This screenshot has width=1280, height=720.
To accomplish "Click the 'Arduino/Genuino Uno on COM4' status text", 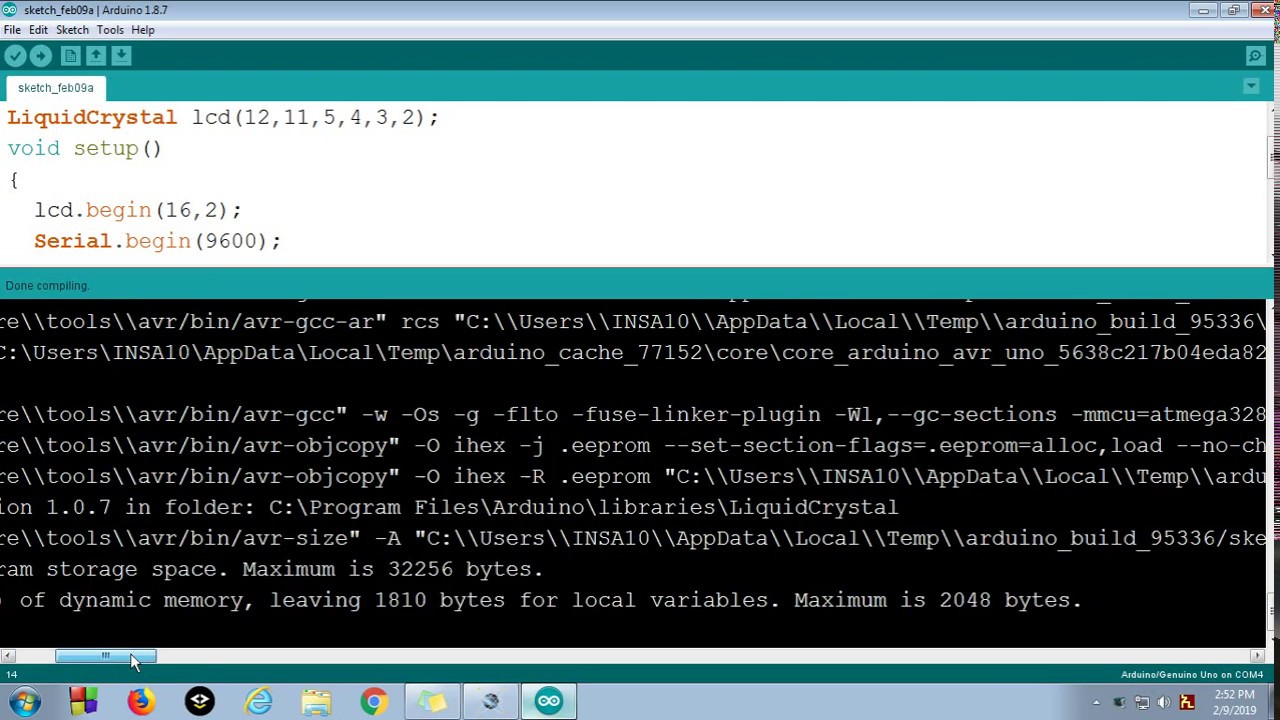I will (x=1192, y=675).
